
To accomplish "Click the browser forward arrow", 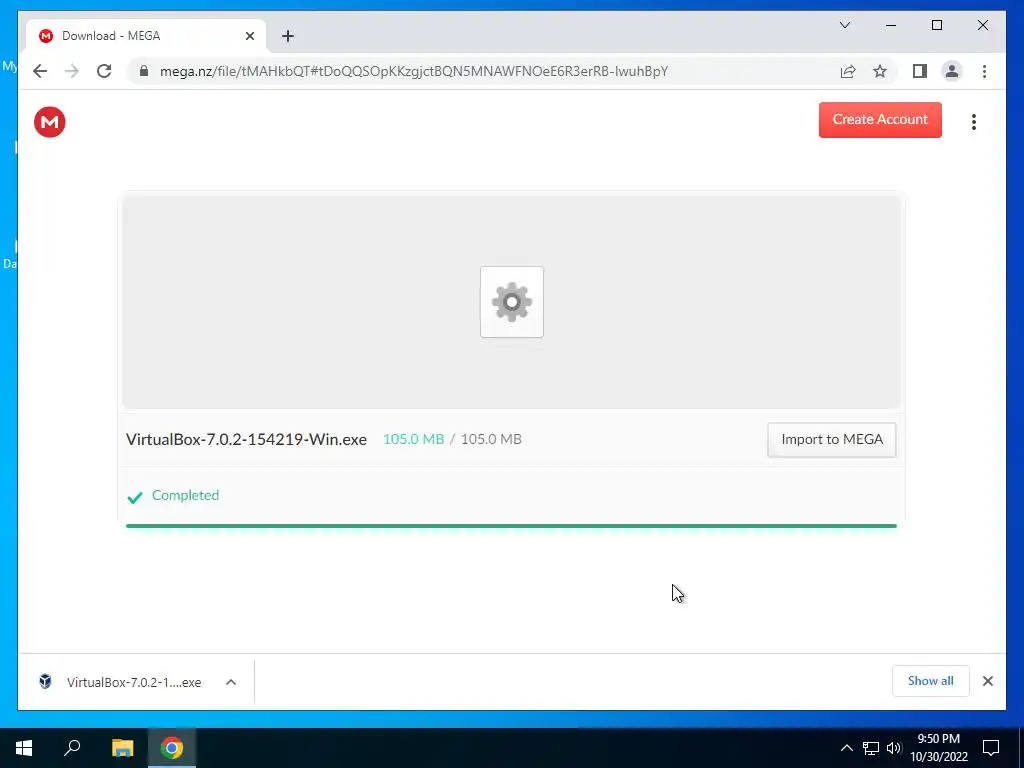I will (x=72, y=71).
